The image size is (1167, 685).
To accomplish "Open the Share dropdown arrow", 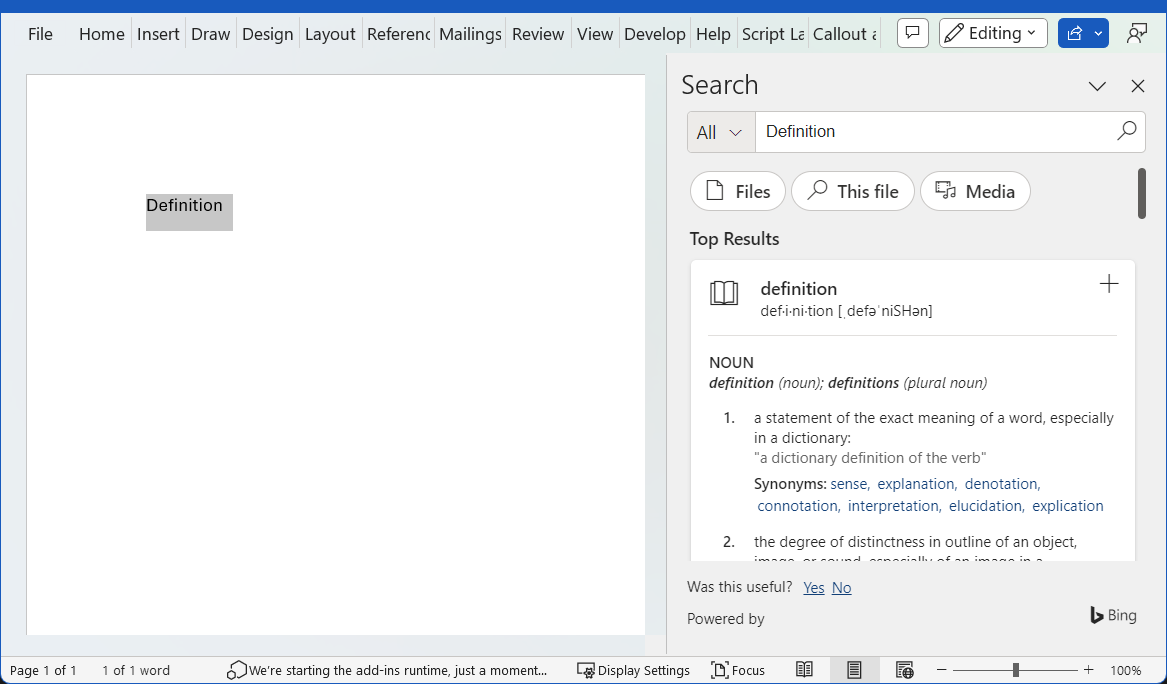I will (x=1099, y=34).
